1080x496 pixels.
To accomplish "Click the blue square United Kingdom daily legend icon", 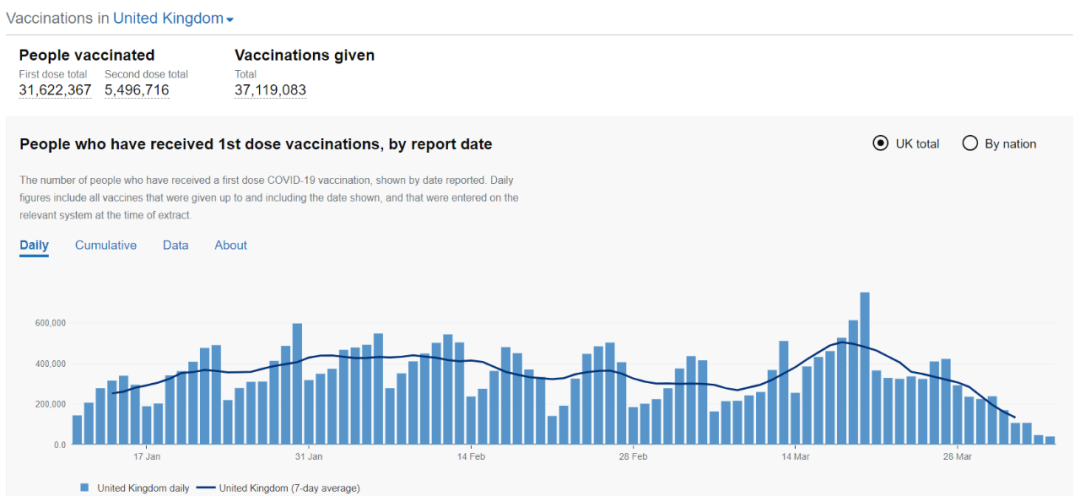I will [x=84, y=488].
